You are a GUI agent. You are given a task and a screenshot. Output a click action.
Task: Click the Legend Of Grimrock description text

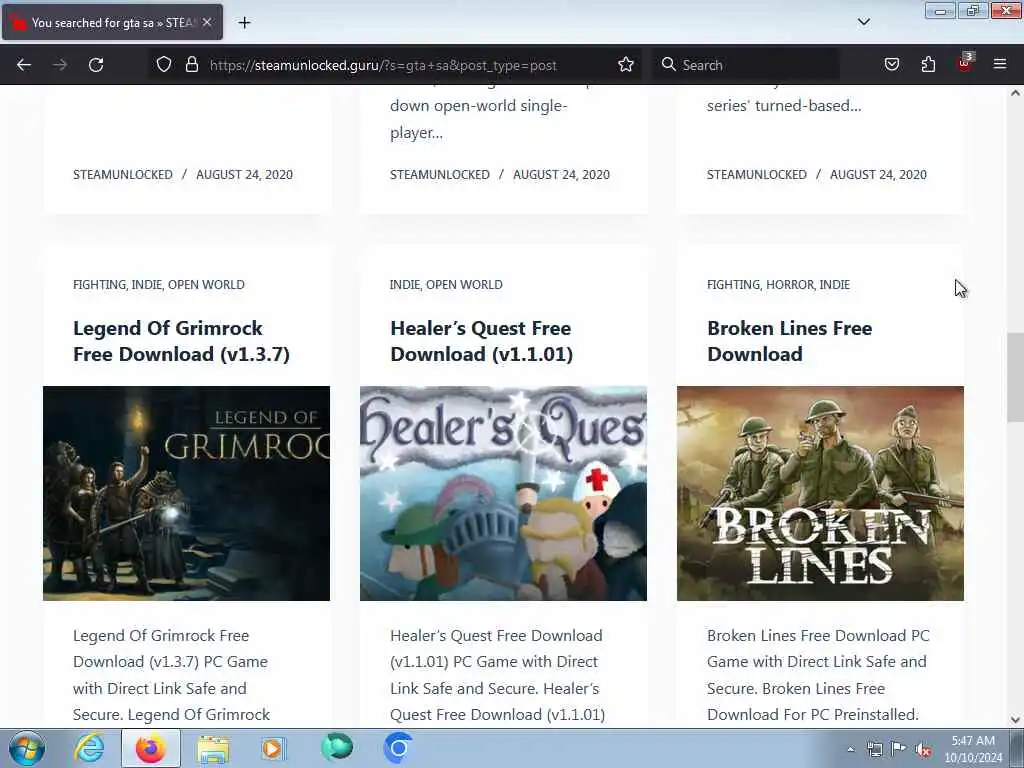pyautogui.click(x=171, y=675)
